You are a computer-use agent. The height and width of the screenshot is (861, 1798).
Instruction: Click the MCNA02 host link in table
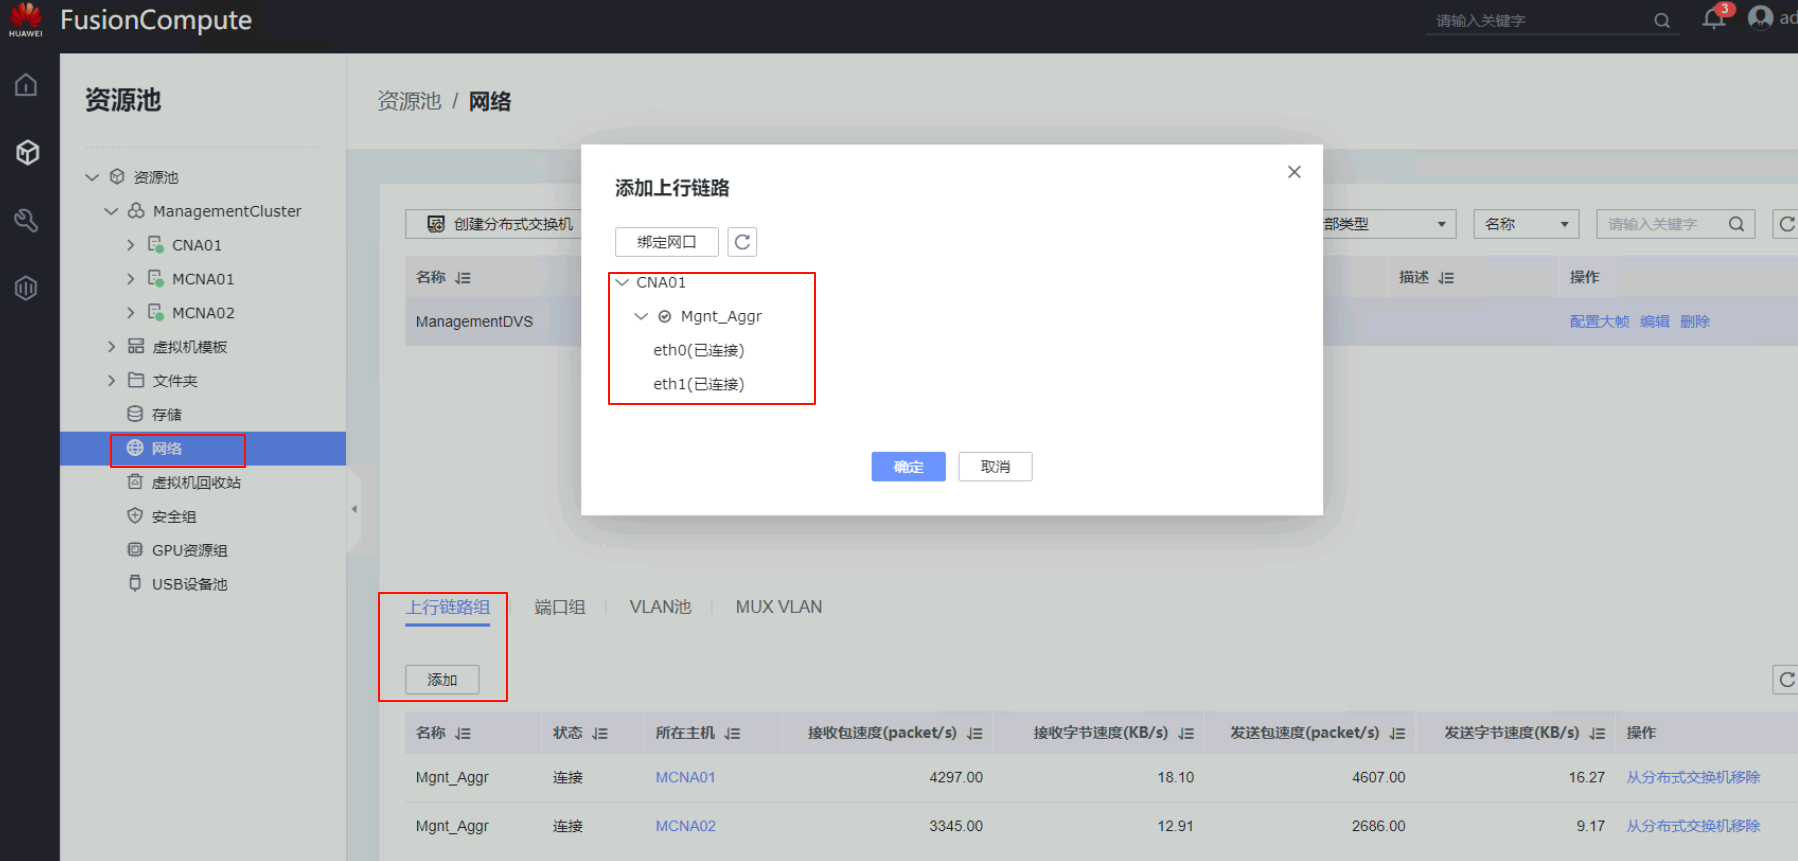(685, 826)
